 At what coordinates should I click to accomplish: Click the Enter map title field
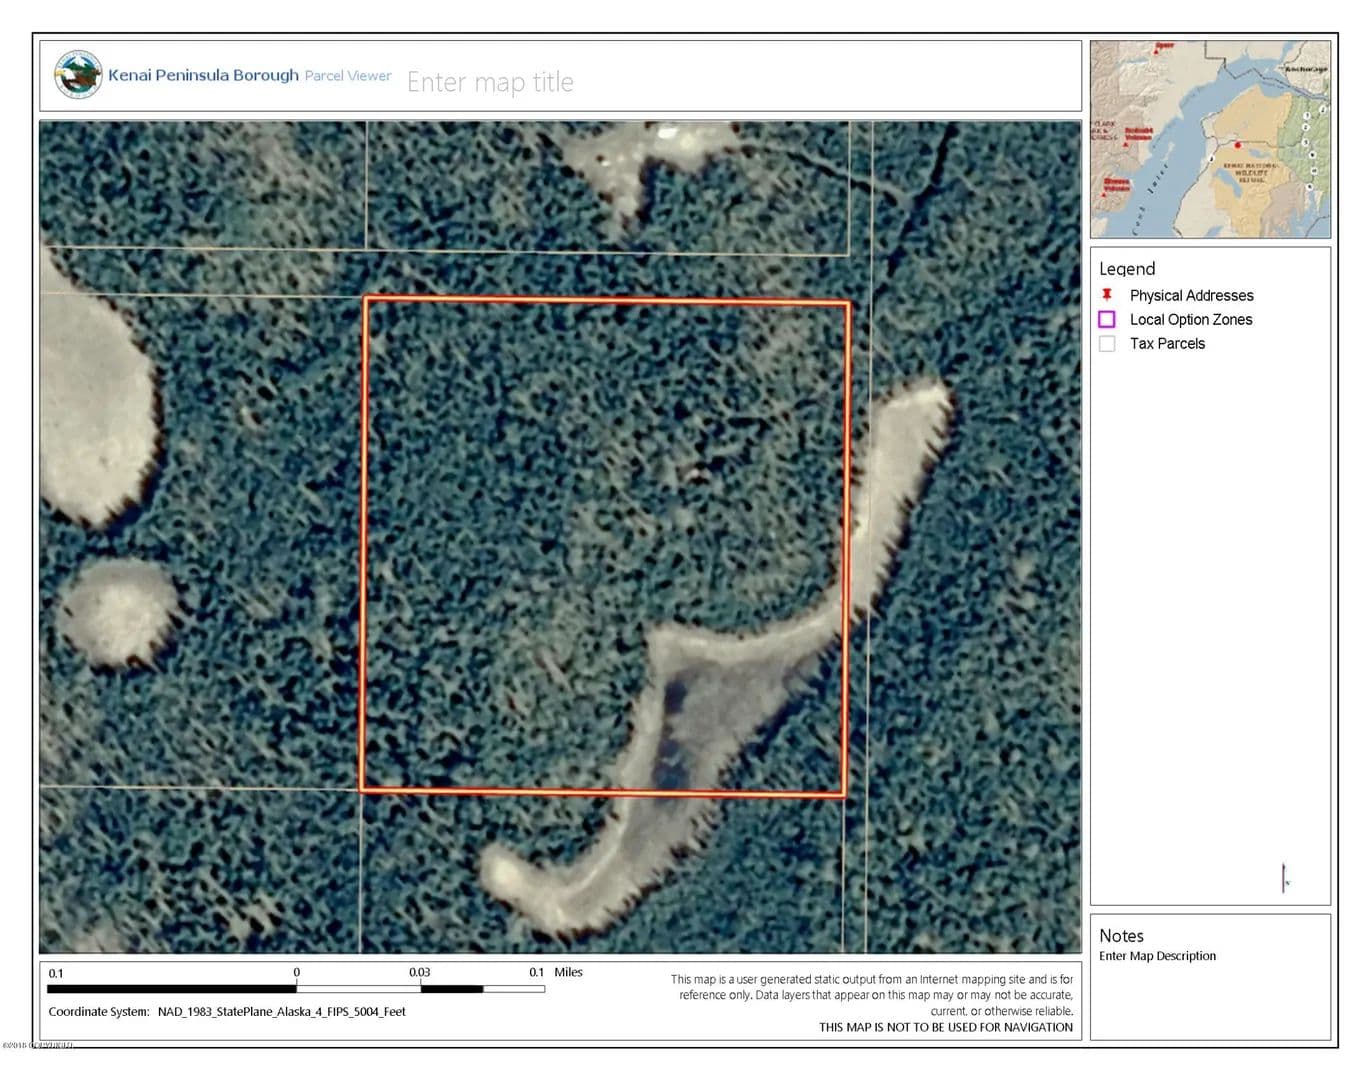pyautogui.click(x=490, y=82)
